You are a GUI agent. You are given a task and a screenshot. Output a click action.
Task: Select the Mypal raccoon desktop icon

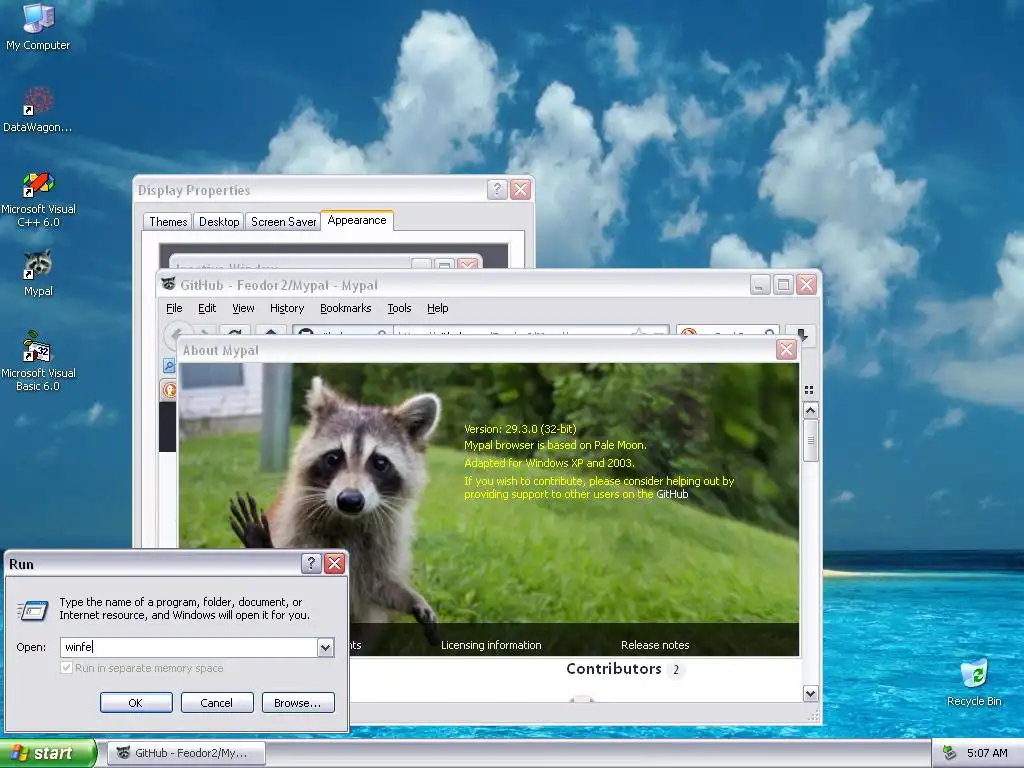(x=38, y=272)
